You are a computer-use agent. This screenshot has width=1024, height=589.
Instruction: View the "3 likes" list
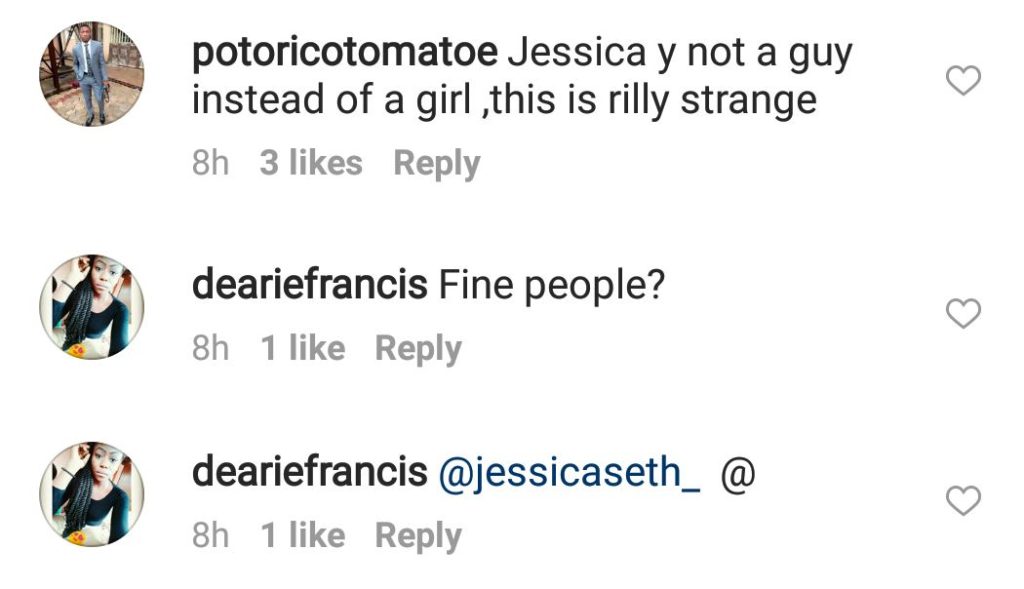coord(311,163)
